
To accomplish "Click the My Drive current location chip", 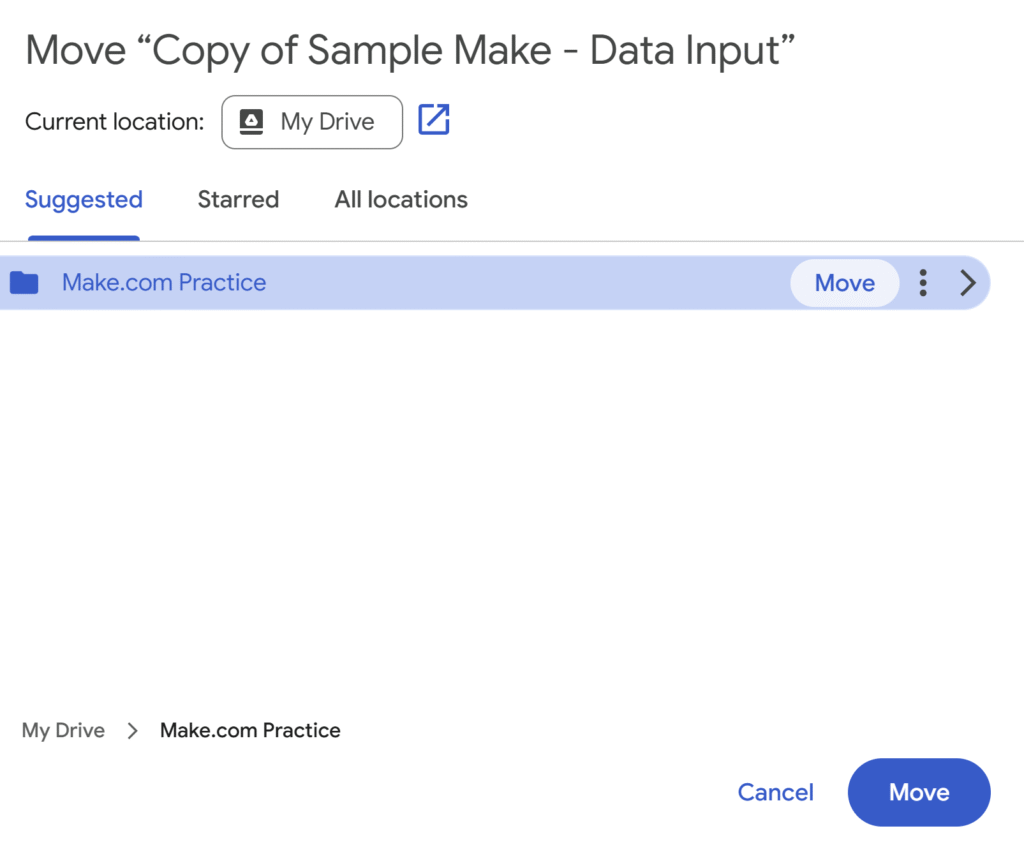I will (x=312, y=122).
